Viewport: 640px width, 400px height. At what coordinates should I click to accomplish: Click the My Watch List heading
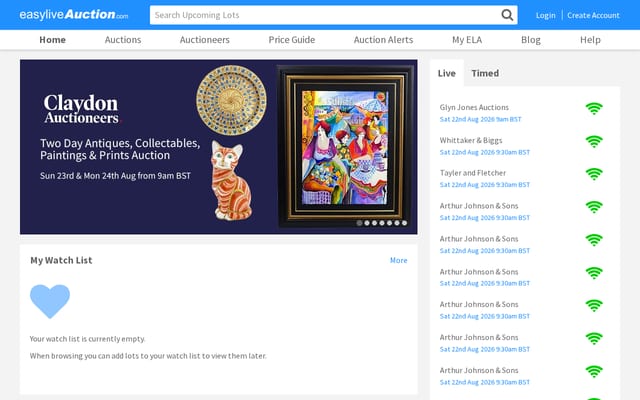click(x=61, y=260)
